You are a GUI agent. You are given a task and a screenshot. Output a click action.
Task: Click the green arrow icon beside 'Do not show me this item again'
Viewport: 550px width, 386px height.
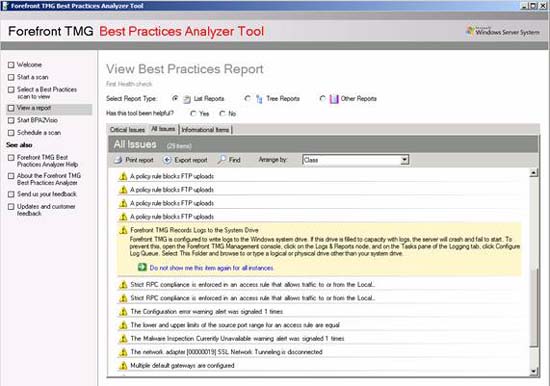click(142, 267)
